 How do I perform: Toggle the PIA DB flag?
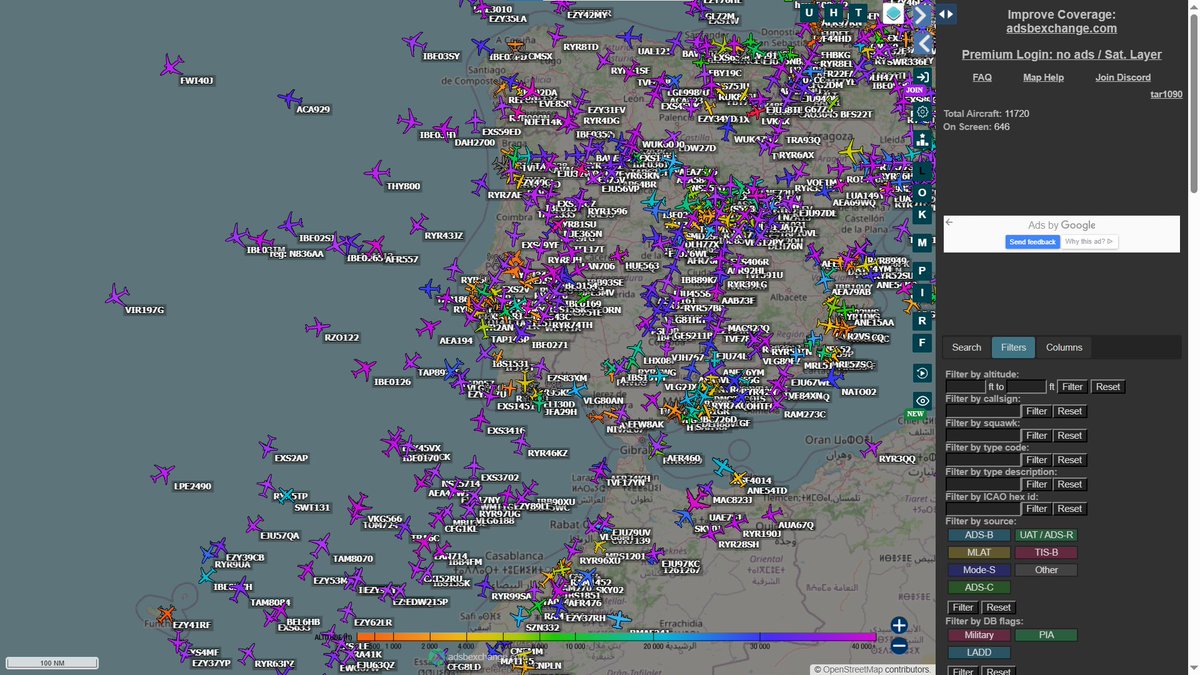pos(1046,635)
